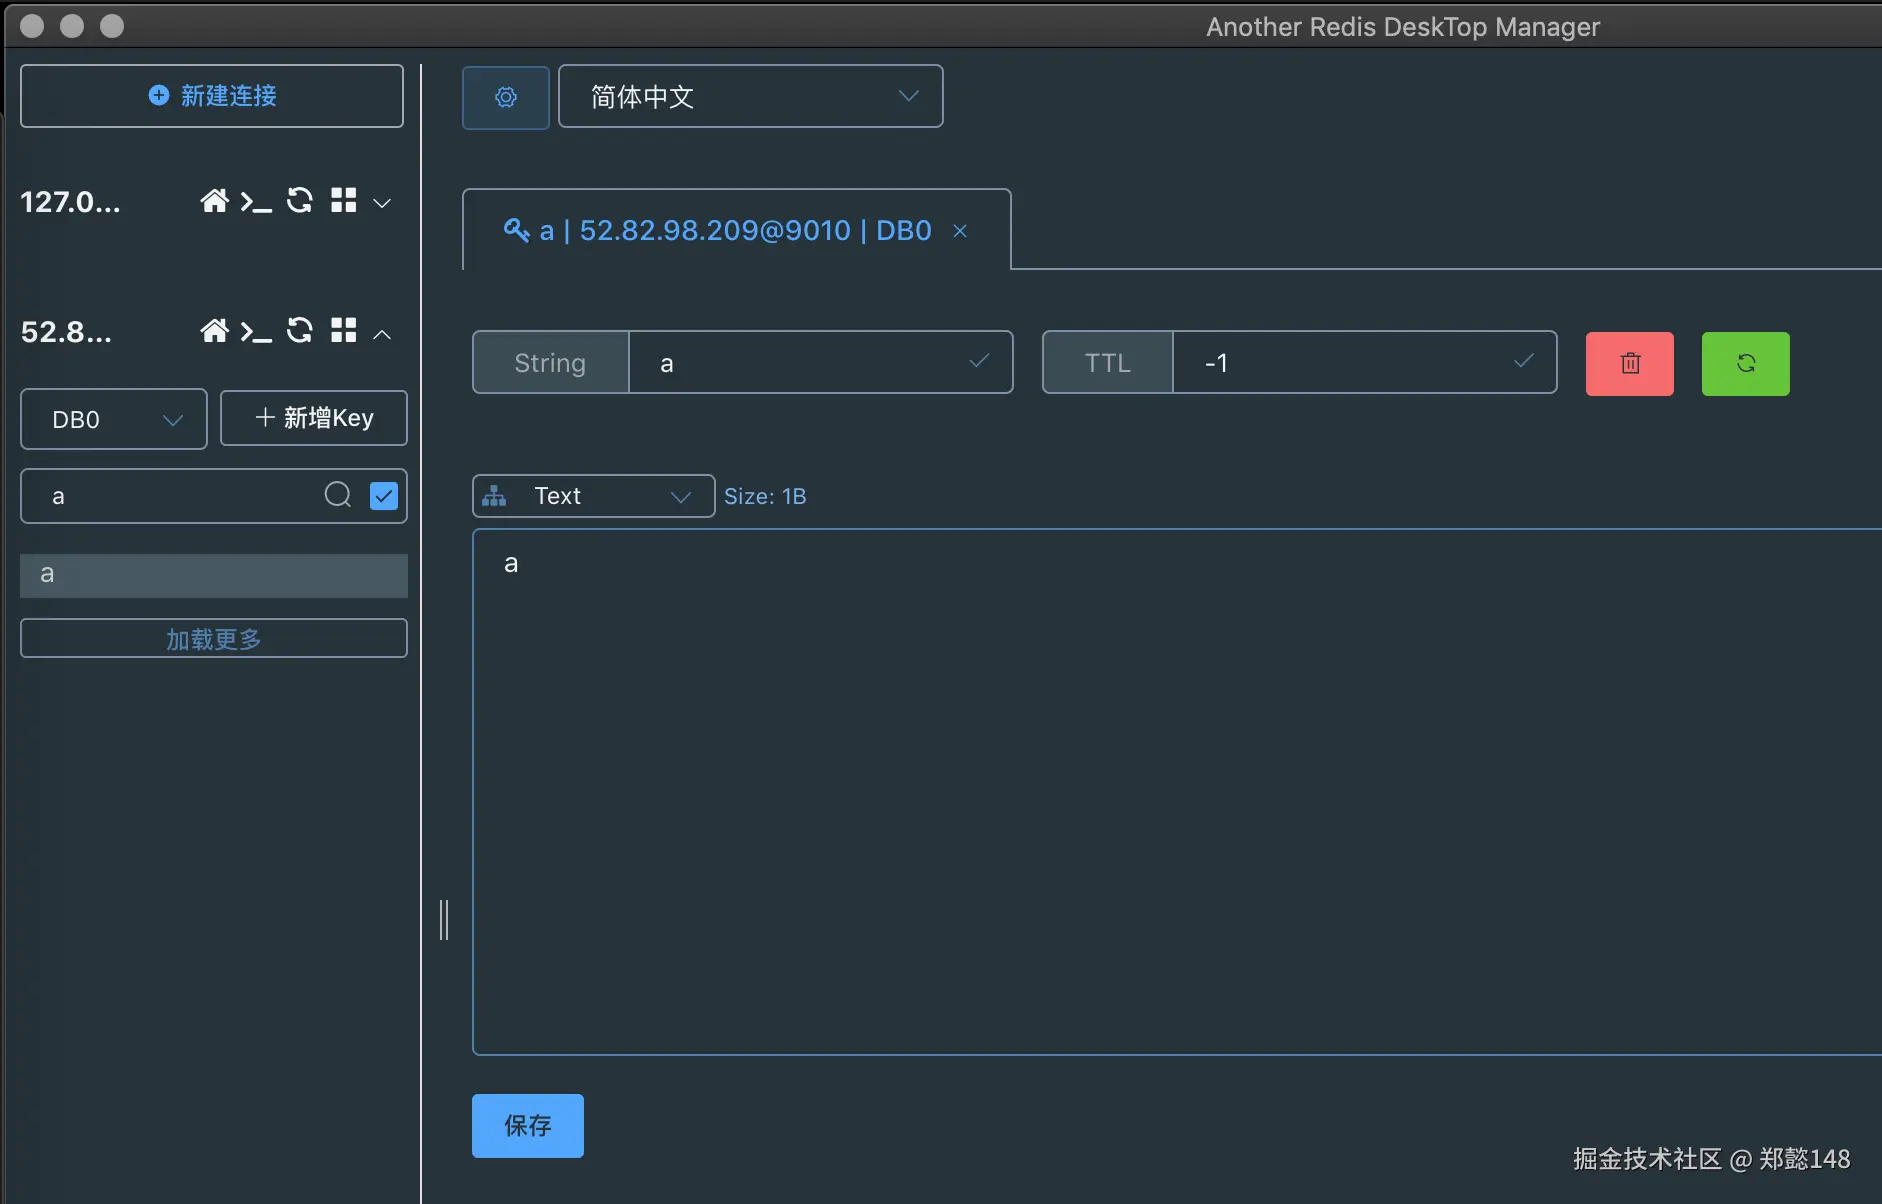
Task: Open the settings gear icon
Action: 506,97
